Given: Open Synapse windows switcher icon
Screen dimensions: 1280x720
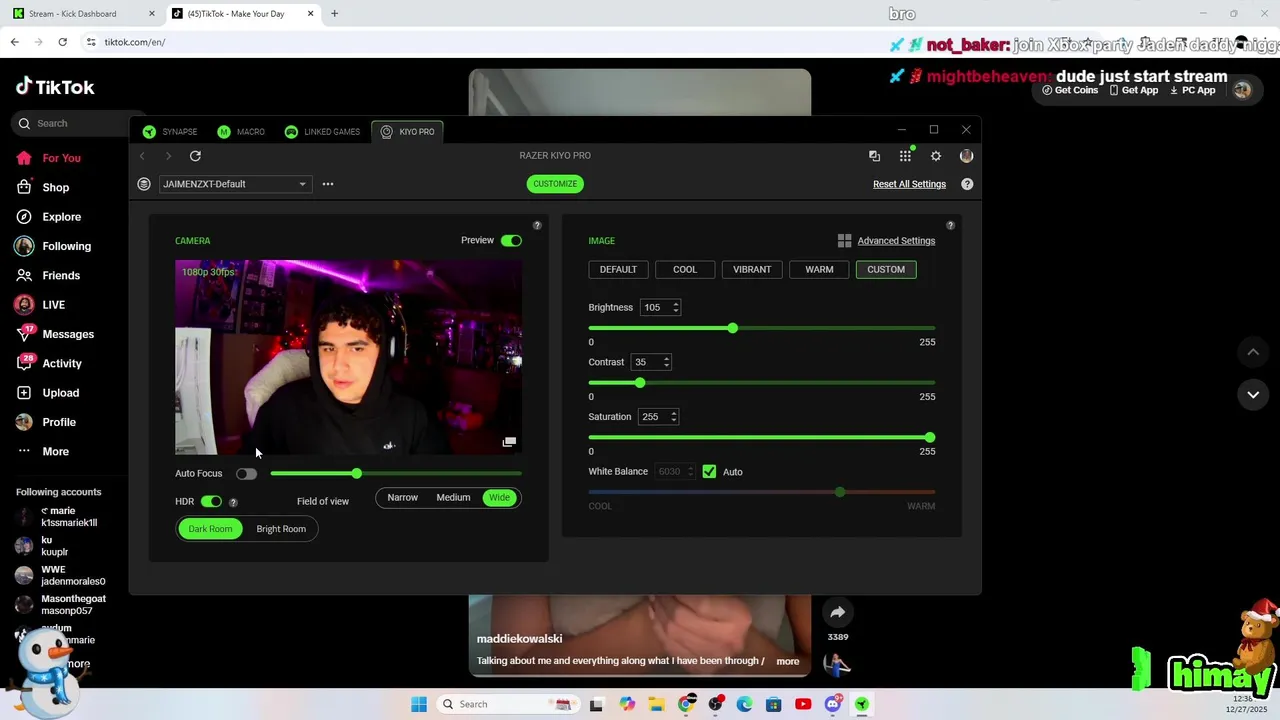Looking at the screenshot, I should [x=874, y=156].
